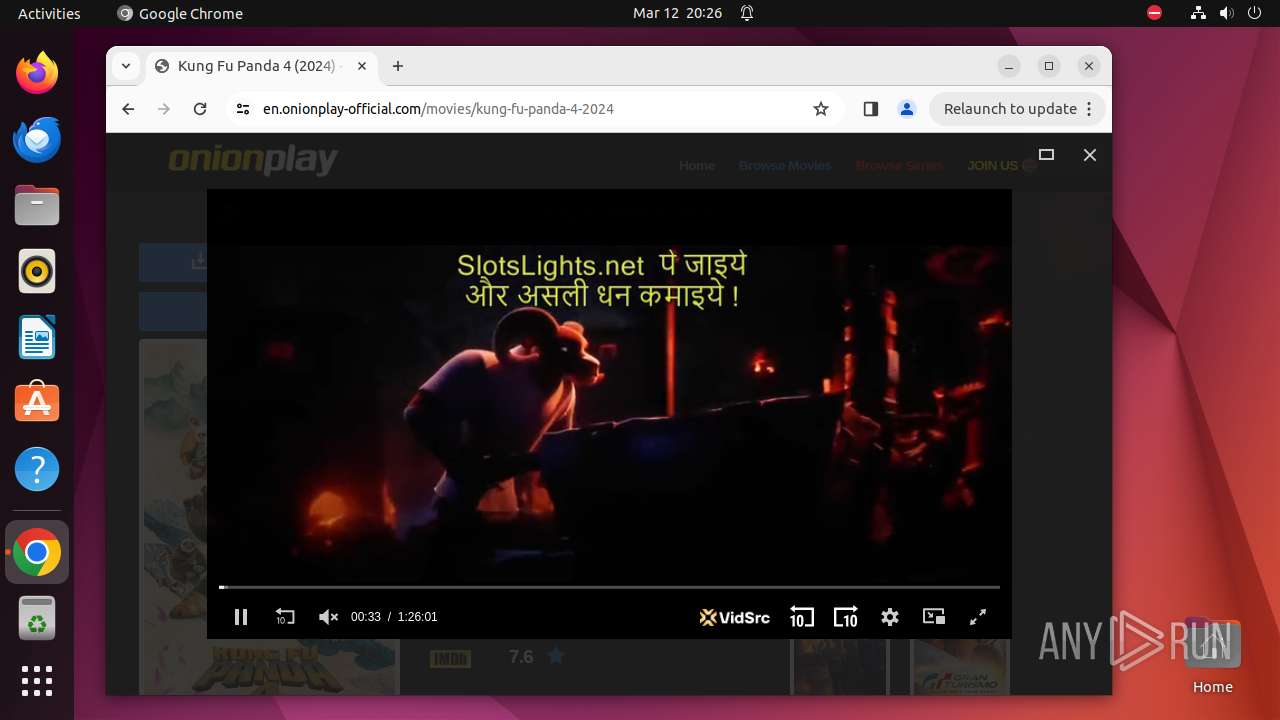Open Chrome side panel
Viewport: 1280px width, 720px height.
870,109
